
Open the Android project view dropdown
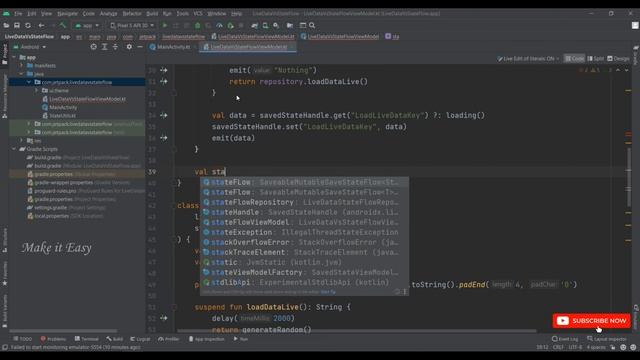[29, 47]
